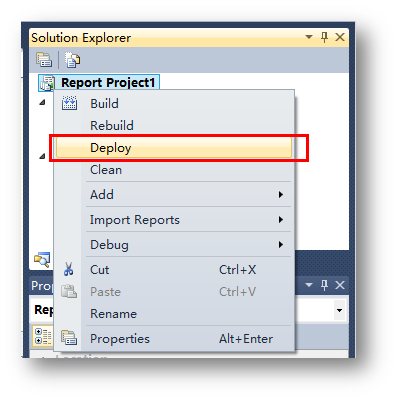Click the Report Project1 project icon
The height and width of the screenshot is (400, 398).
coord(47,83)
